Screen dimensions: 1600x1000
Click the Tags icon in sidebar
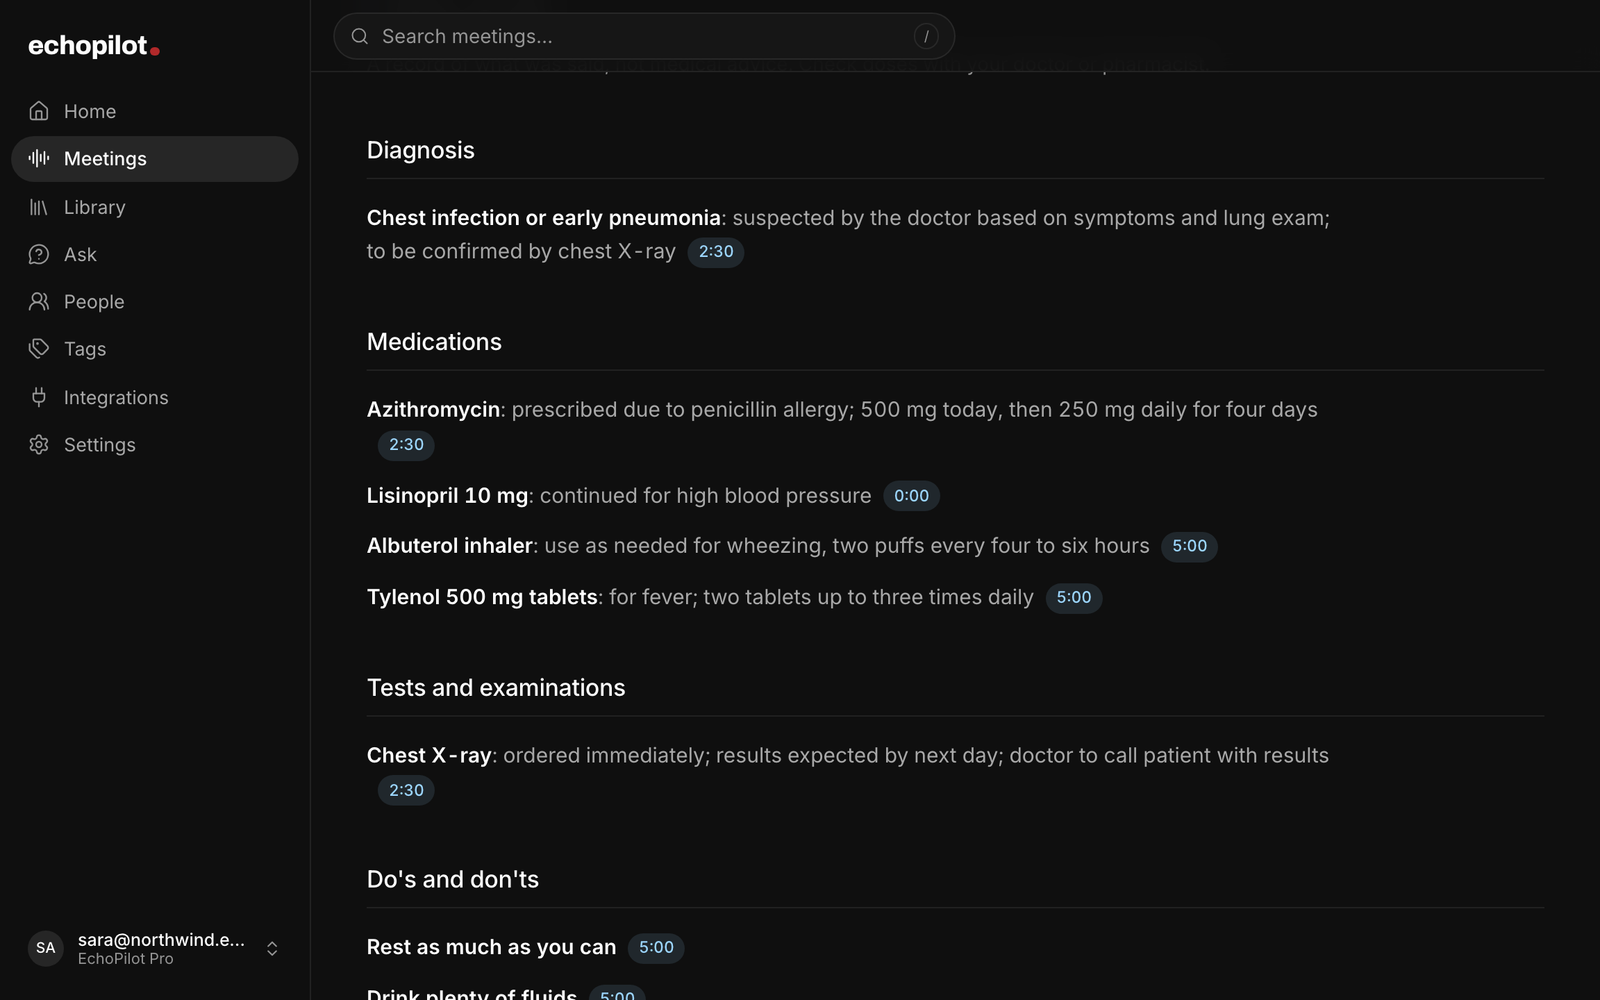pos(39,348)
